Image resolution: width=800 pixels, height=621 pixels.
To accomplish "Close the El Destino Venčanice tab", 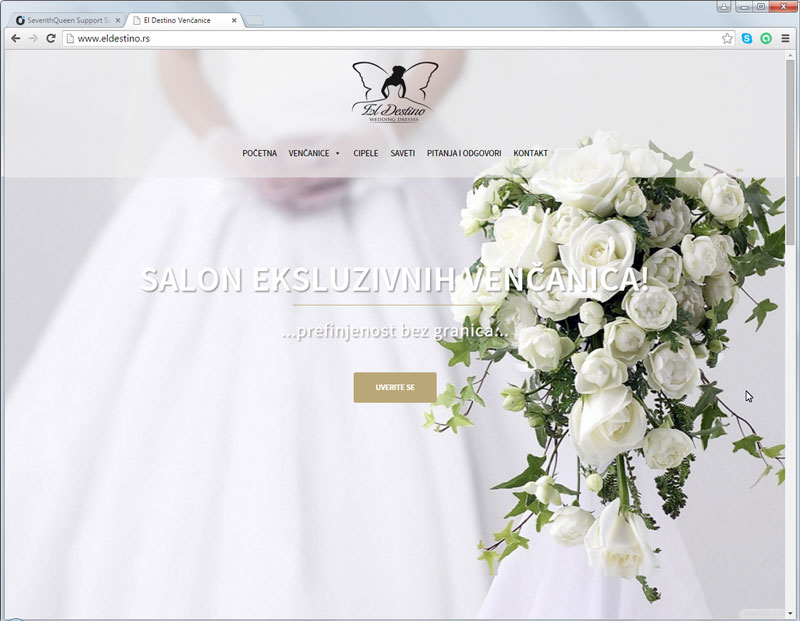I will pyautogui.click(x=234, y=20).
